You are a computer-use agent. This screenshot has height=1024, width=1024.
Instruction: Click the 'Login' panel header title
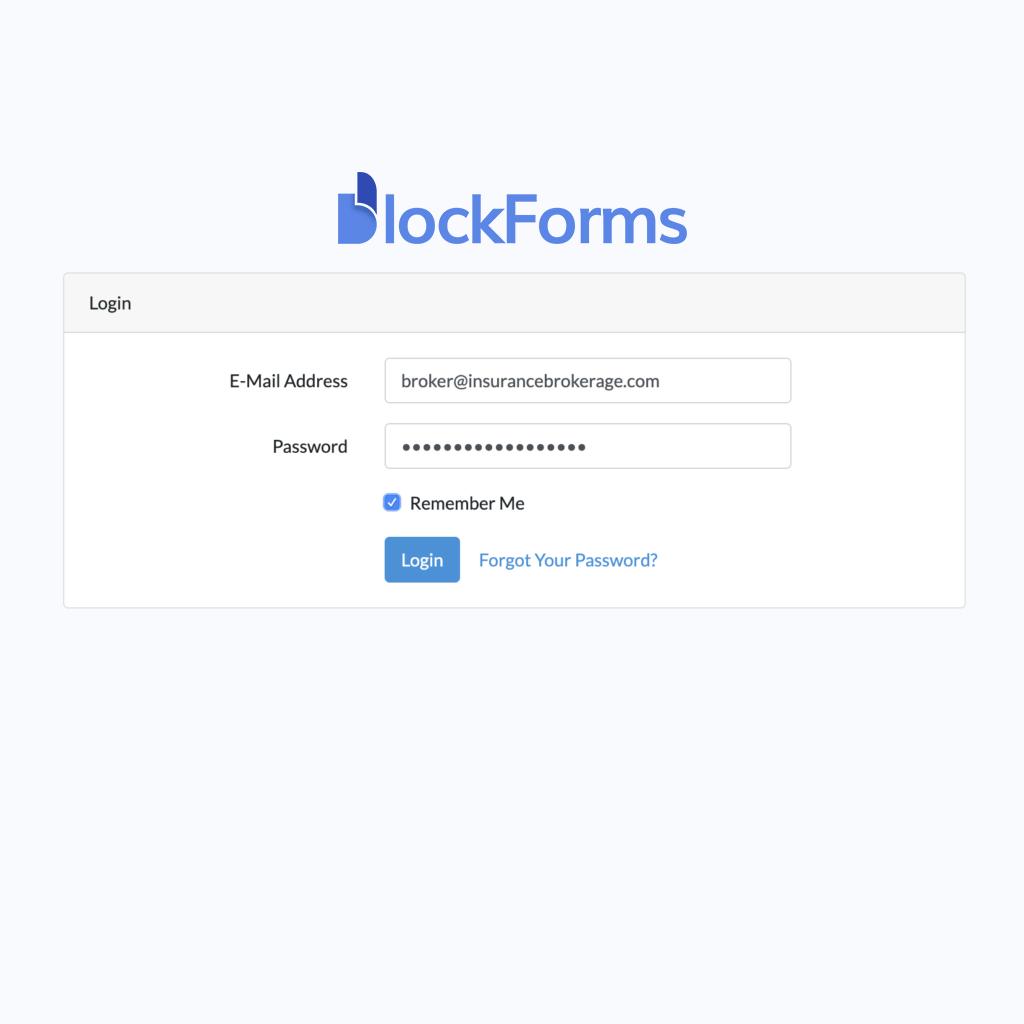110,303
